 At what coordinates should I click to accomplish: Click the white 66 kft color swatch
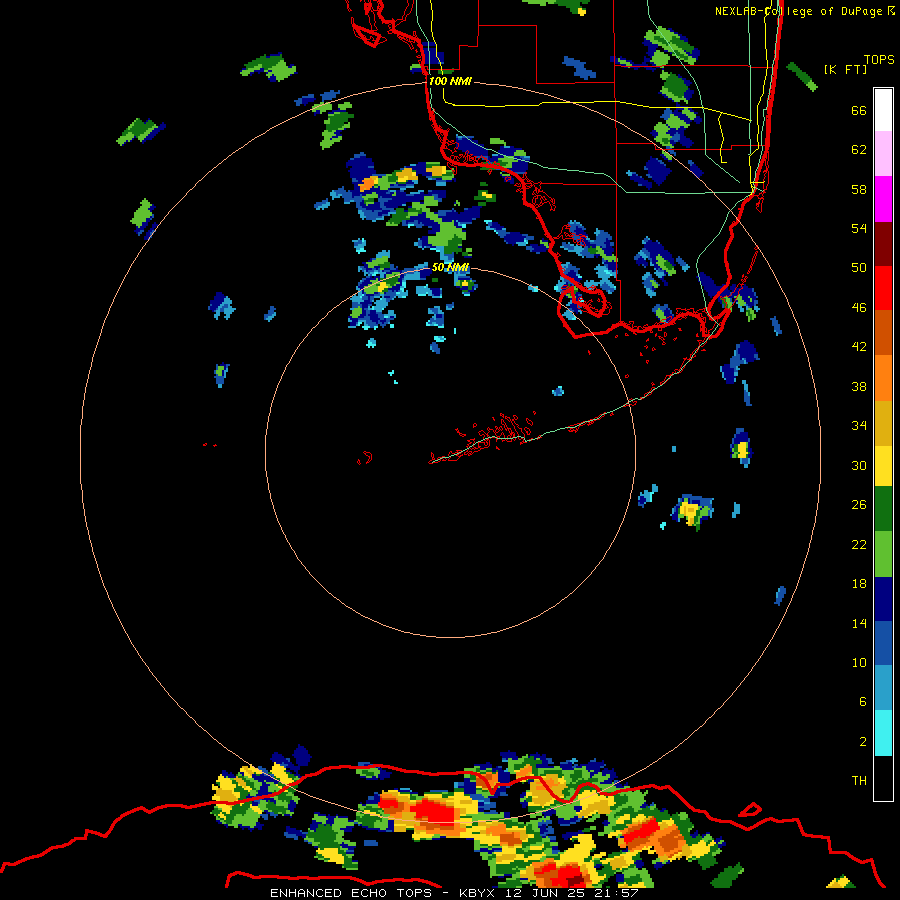883,110
